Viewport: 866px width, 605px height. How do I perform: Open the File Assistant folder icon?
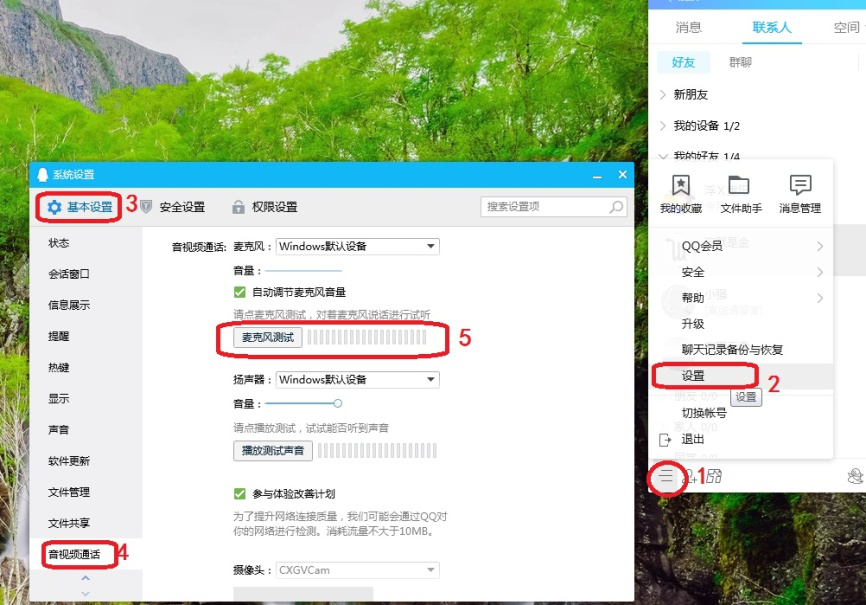[x=739, y=185]
